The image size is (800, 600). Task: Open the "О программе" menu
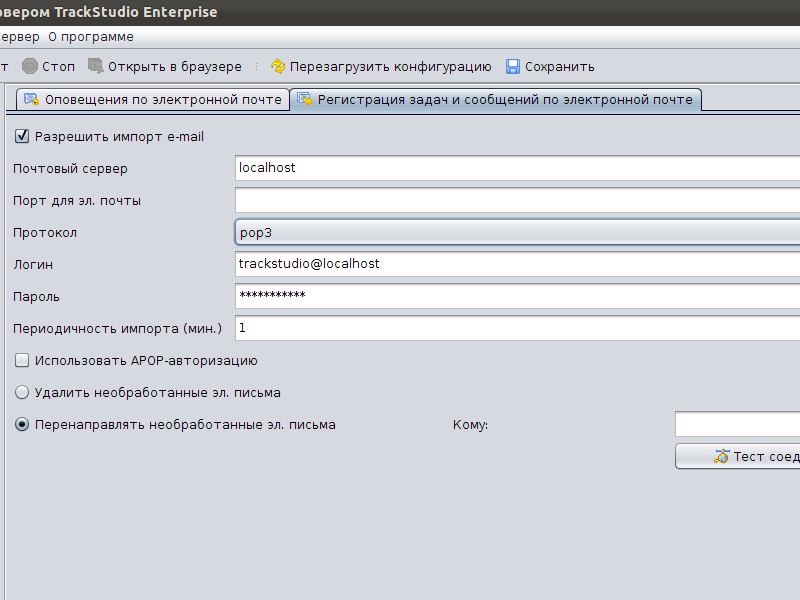pyautogui.click(x=91, y=37)
